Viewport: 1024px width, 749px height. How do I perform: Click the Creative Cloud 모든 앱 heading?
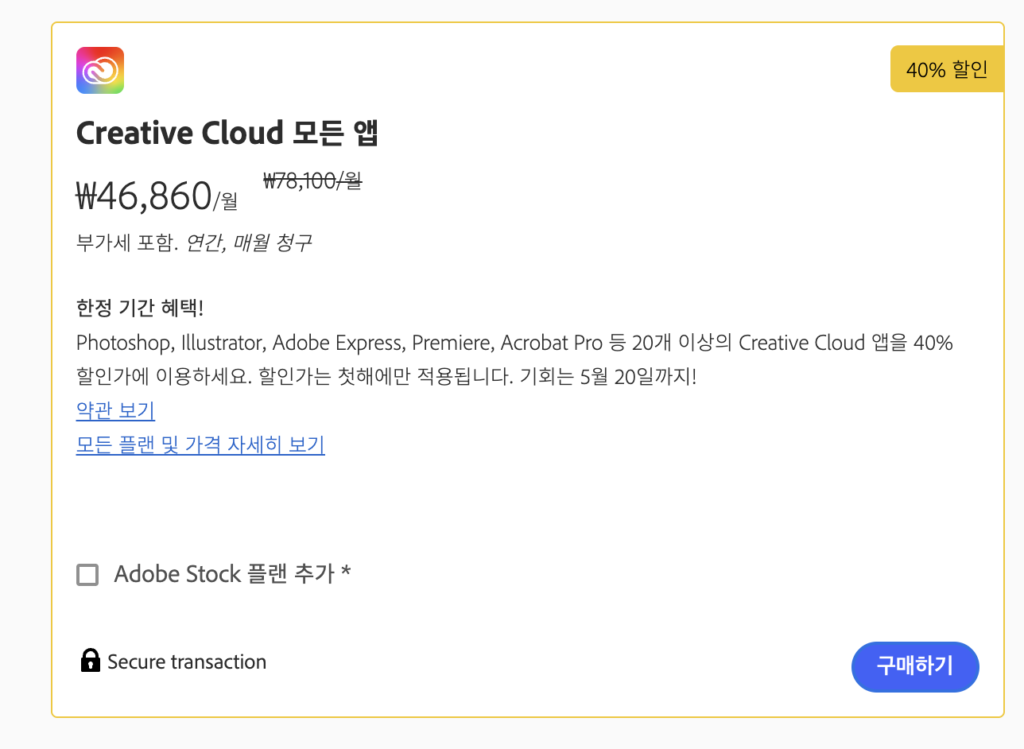point(227,133)
